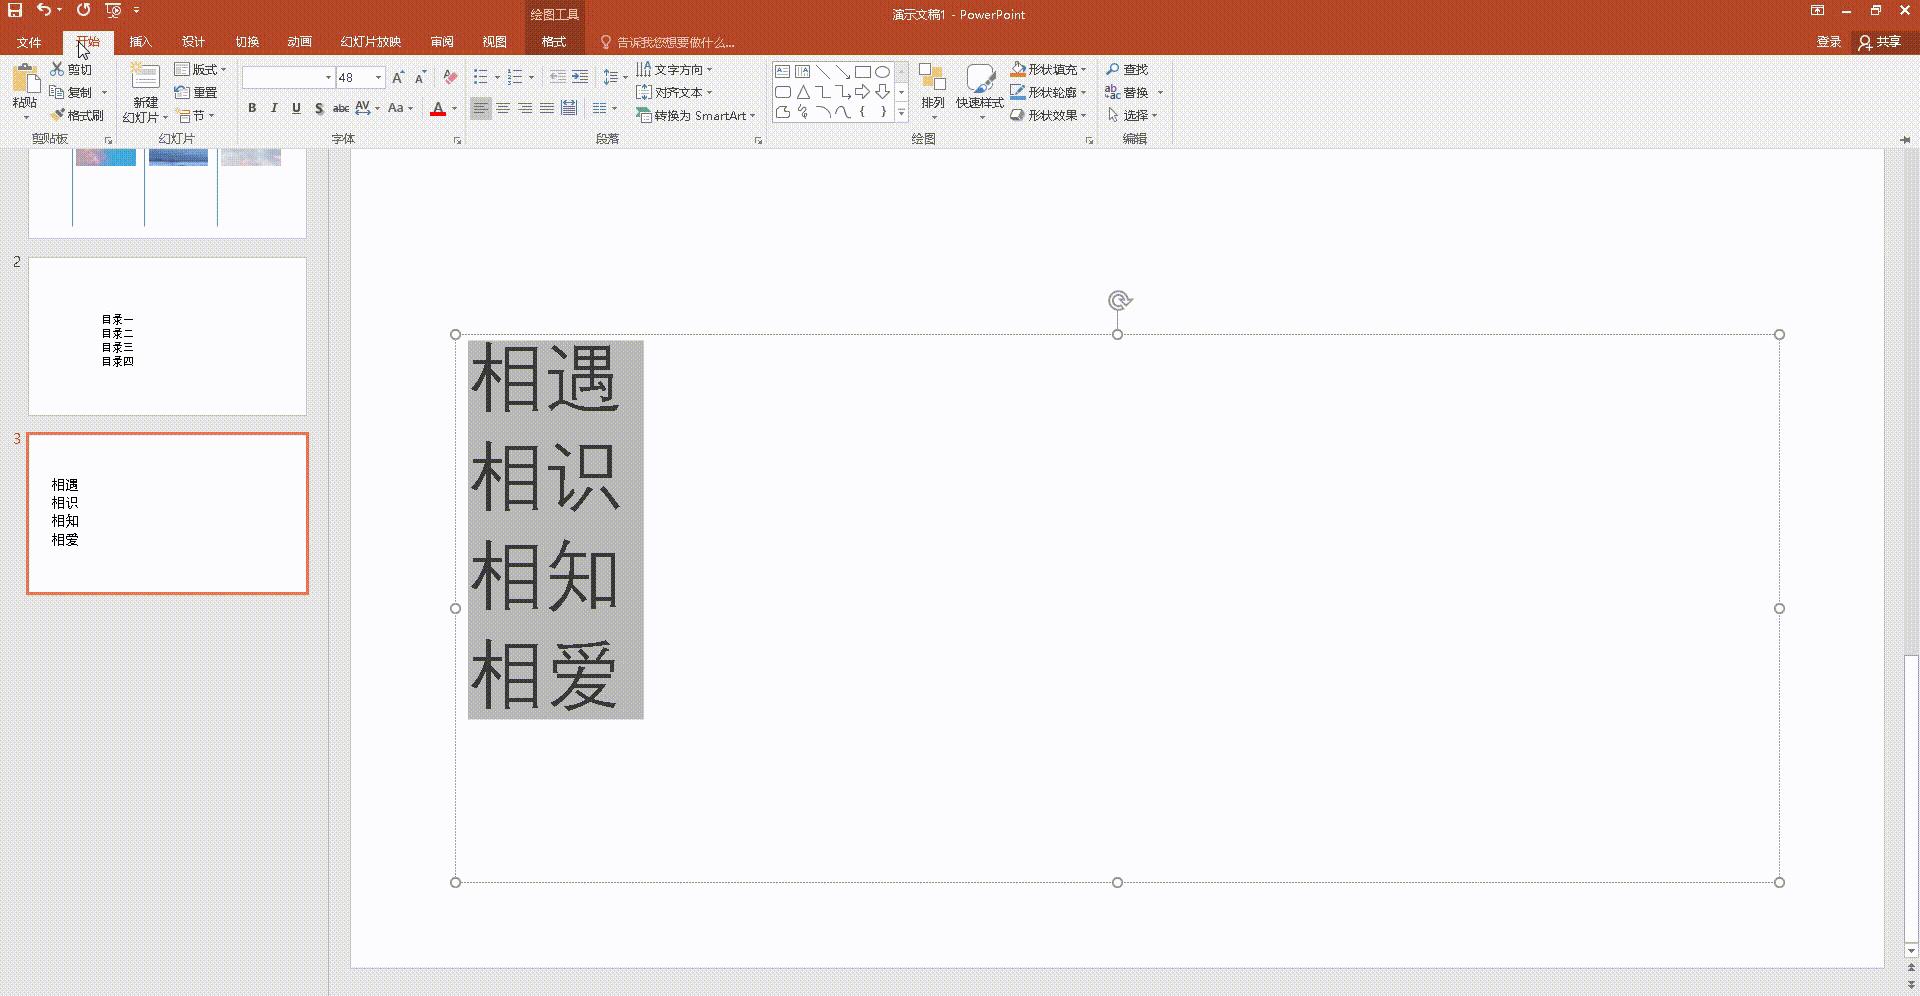Click the strikethrough icon in the font group
Screen dimensions: 1920x996
point(341,108)
